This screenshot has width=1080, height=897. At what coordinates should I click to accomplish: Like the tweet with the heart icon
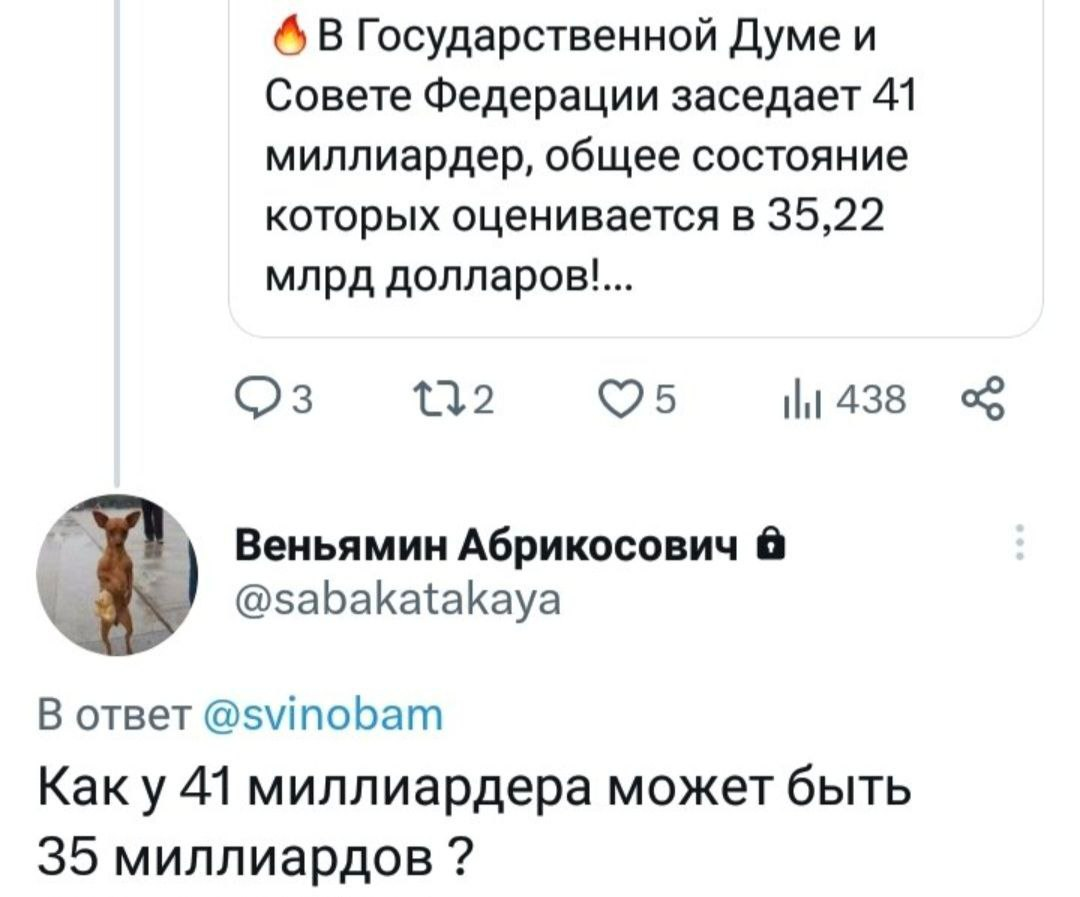click(617, 400)
